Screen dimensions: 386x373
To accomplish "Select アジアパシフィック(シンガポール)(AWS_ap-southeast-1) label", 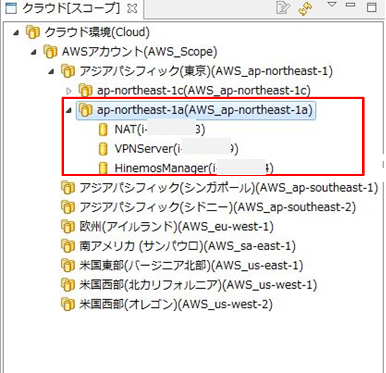I will (x=229, y=188).
